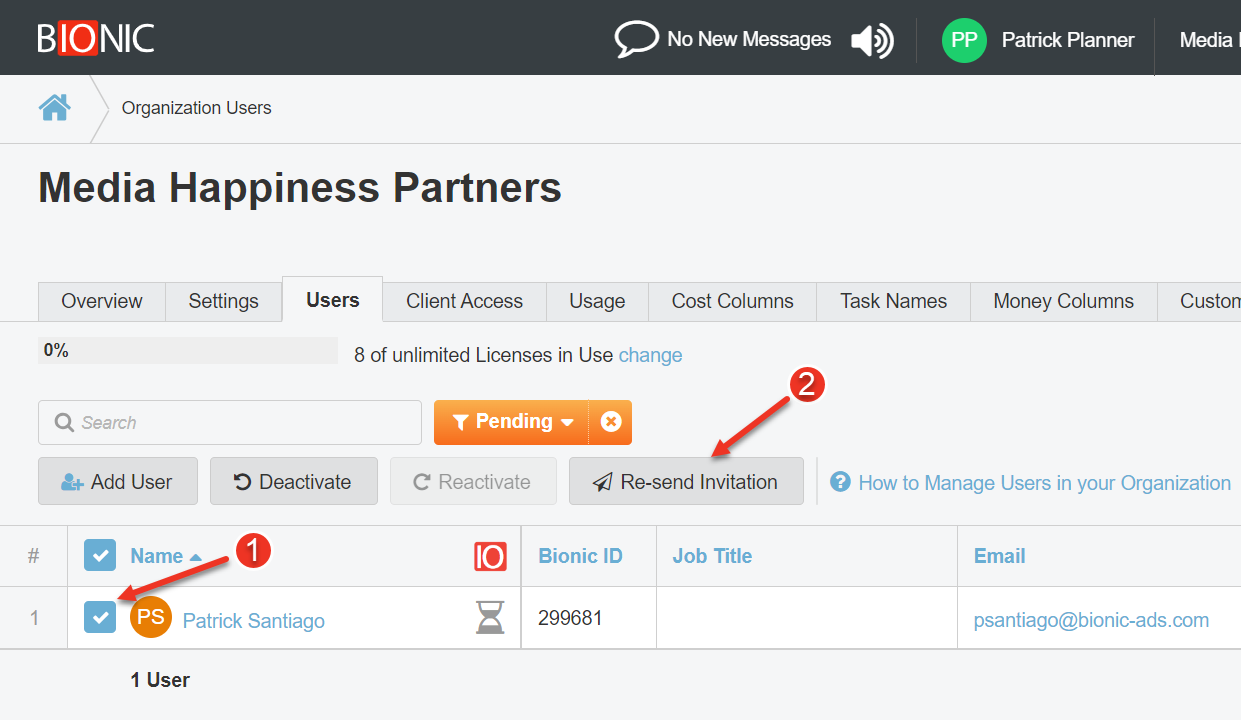Toggle Name column sort order
Image resolution: width=1241 pixels, height=720 pixels.
point(157,556)
